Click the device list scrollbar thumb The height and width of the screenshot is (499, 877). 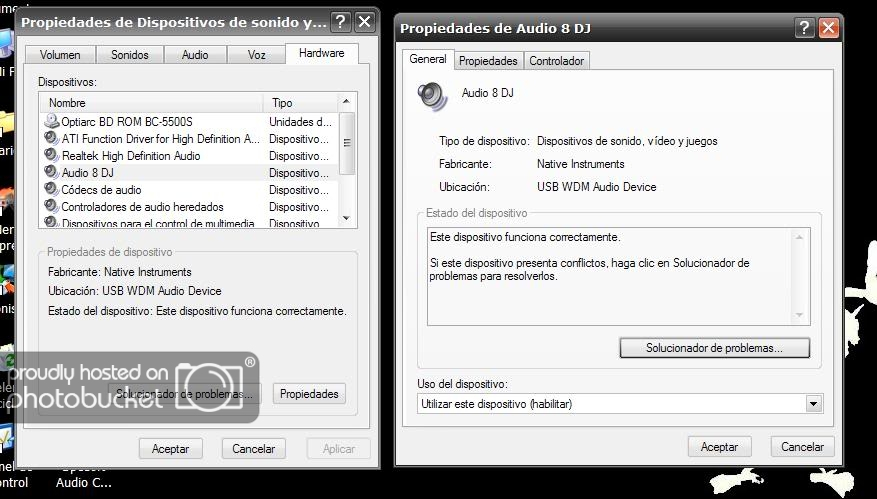[347, 143]
